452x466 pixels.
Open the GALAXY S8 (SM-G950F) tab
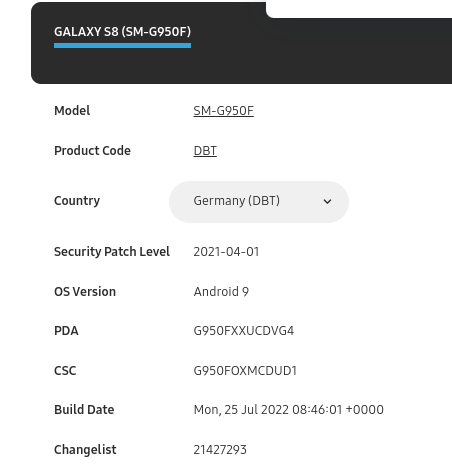[122, 32]
